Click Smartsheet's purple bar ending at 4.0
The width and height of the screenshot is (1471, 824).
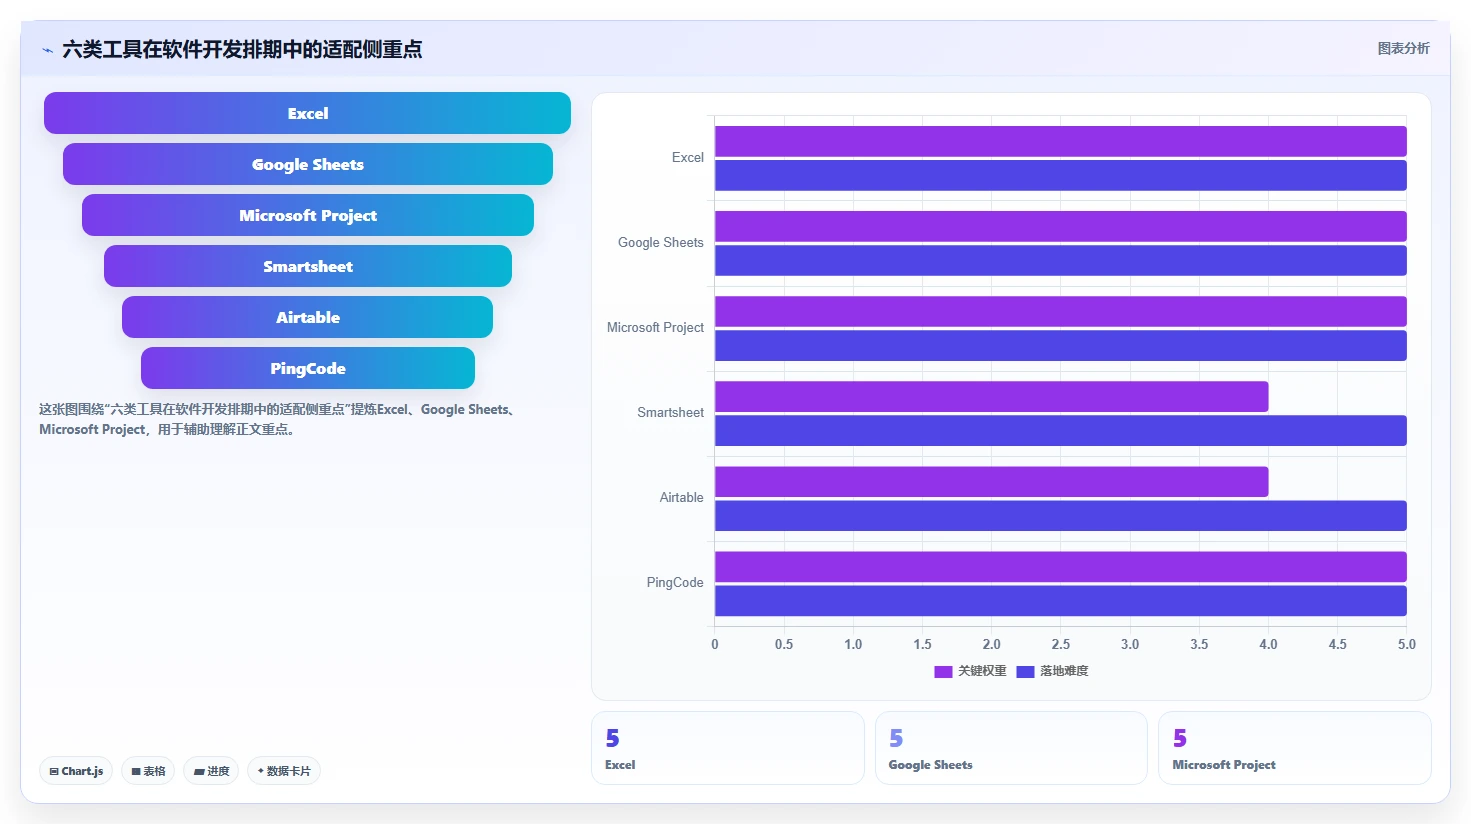[991, 396]
